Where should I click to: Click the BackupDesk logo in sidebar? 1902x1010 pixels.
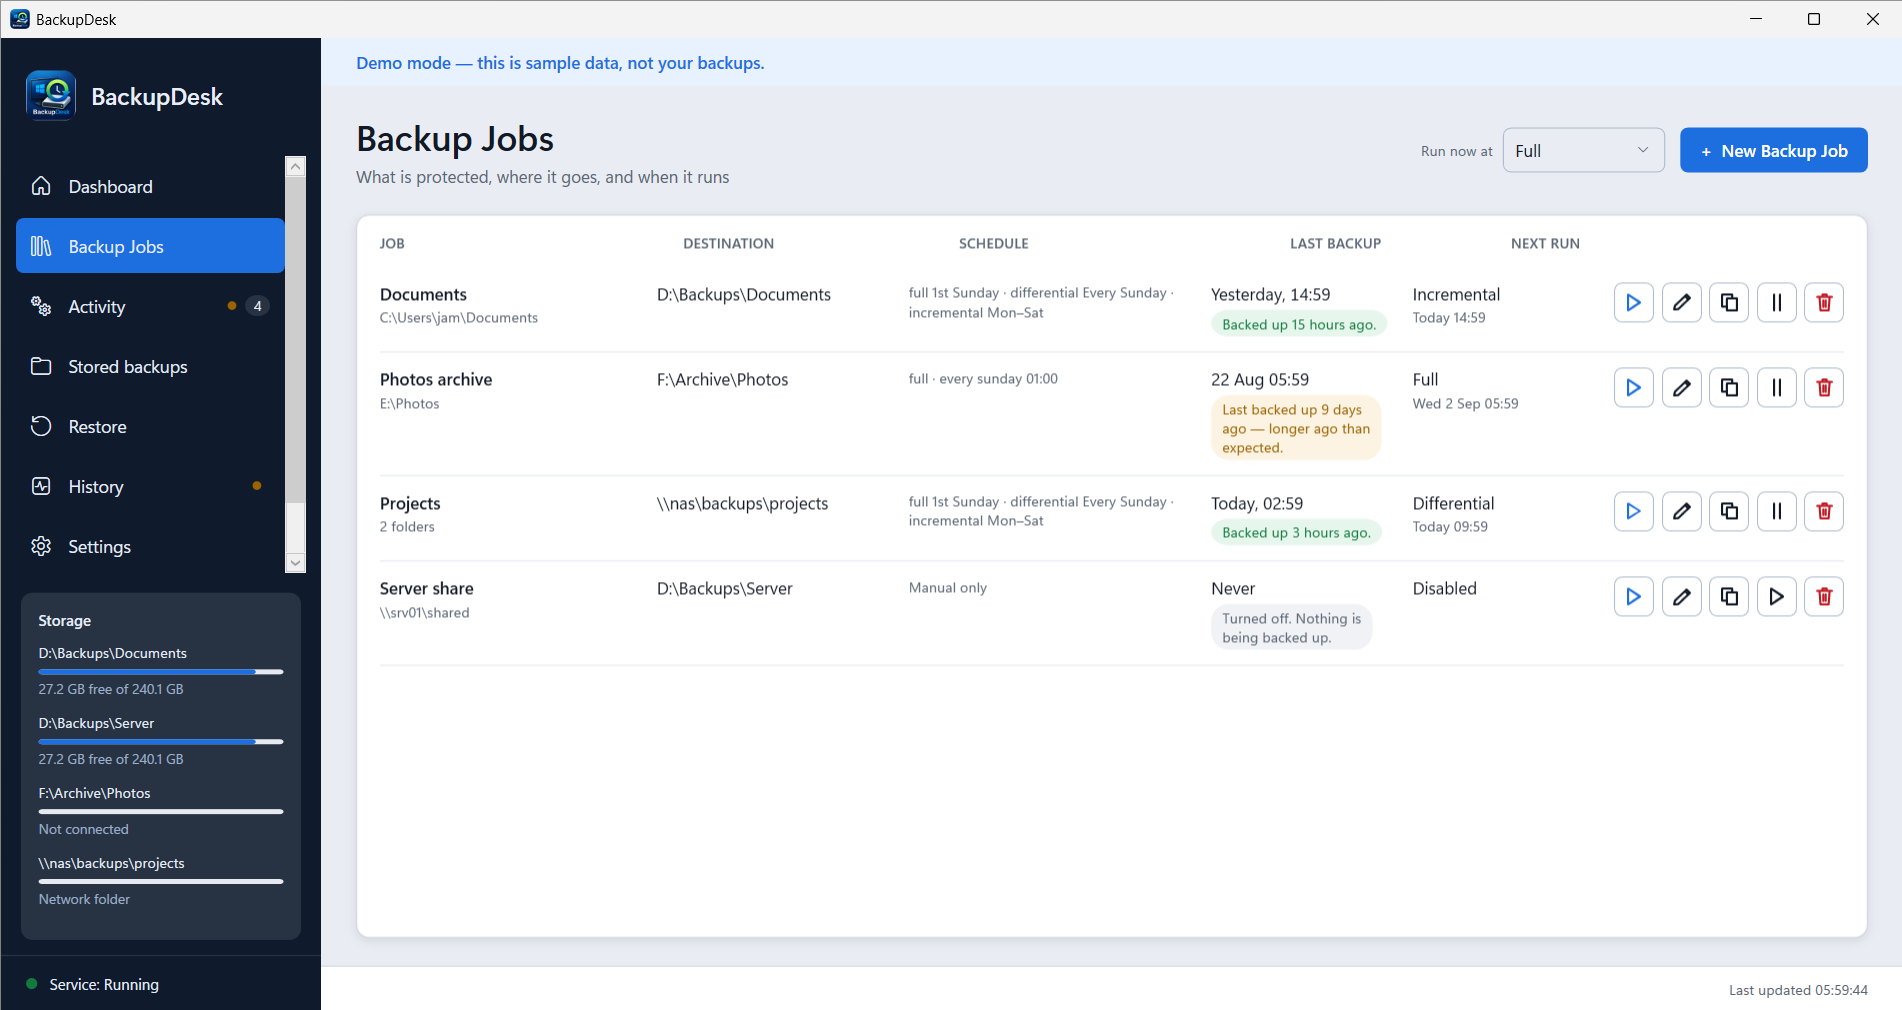coord(51,95)
